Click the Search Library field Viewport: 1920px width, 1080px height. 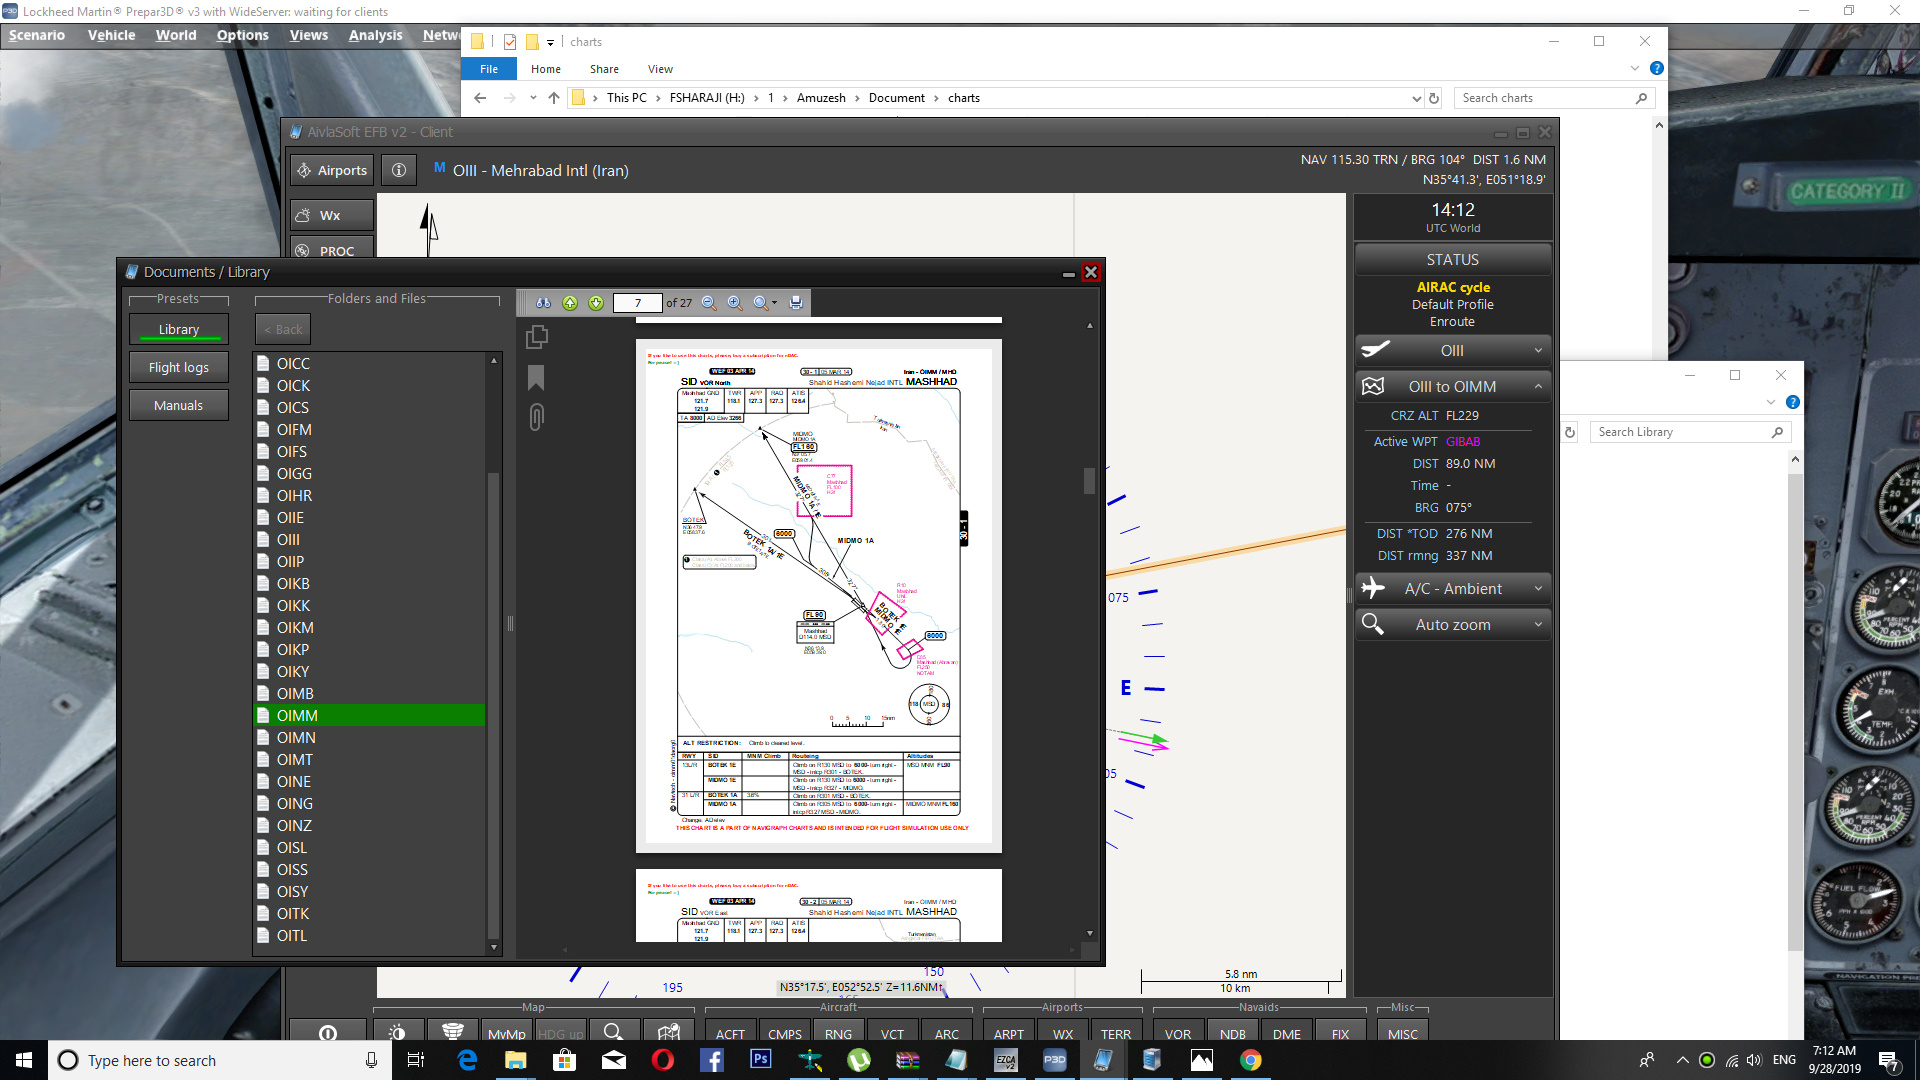tap(1689, 432)
